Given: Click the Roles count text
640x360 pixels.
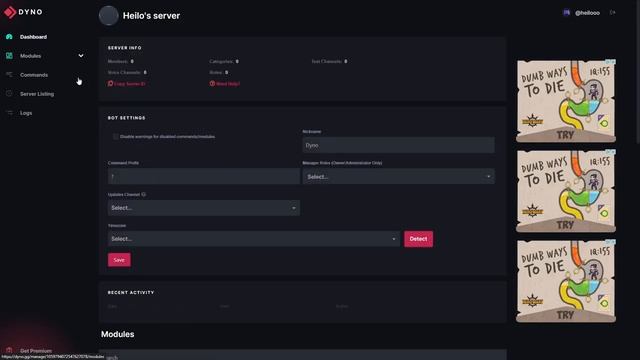Looking at the screenshot, I should click(x=219, y=72).
